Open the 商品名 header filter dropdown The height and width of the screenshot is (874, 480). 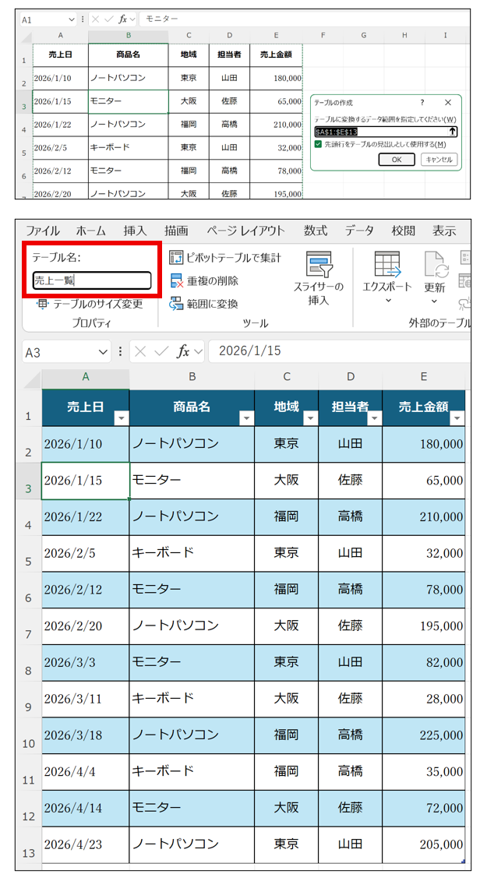tap(246, 419)
